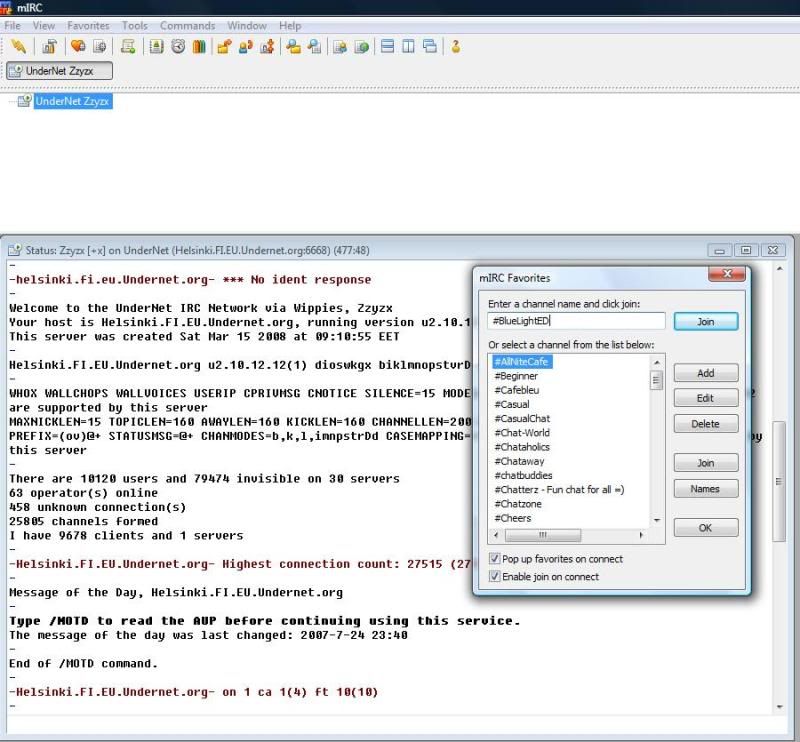Select #Cafebleu in the favorites list
800x742 pixels.
[x=516, y=390]
